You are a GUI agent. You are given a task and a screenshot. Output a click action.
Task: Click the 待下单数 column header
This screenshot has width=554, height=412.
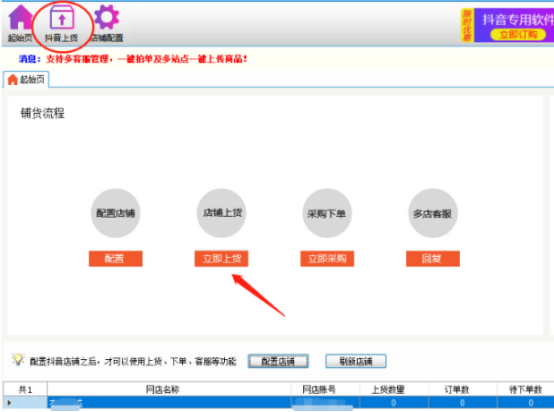coord(525,389)
